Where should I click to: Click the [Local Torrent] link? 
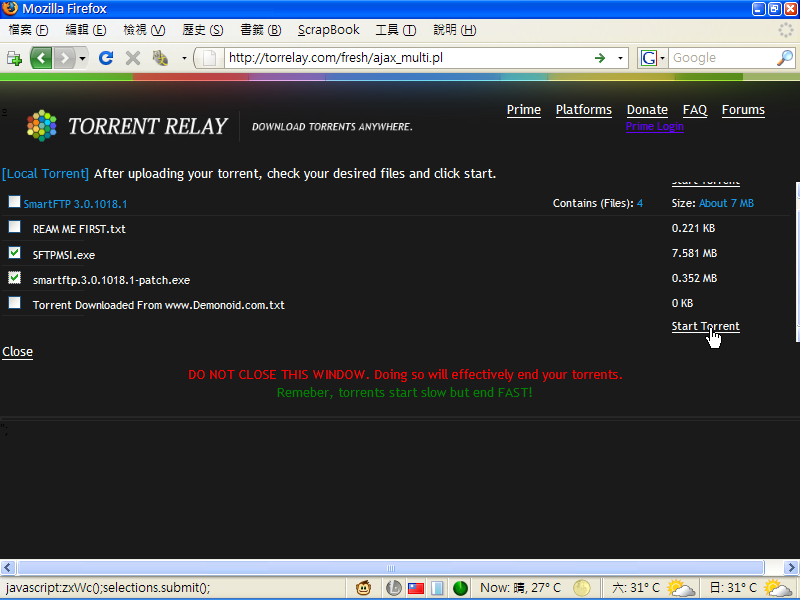(x=45, y=174)
